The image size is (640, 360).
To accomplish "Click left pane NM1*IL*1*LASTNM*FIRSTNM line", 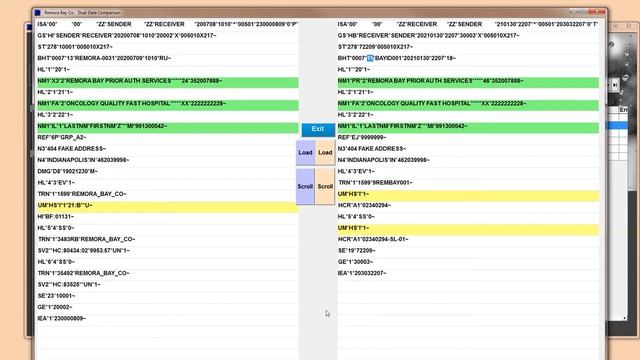I will (x=167, y=127).
